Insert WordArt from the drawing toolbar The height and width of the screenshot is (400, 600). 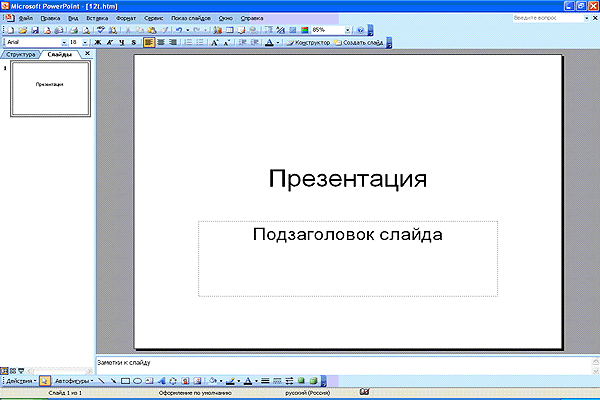(x=161, y=381)
